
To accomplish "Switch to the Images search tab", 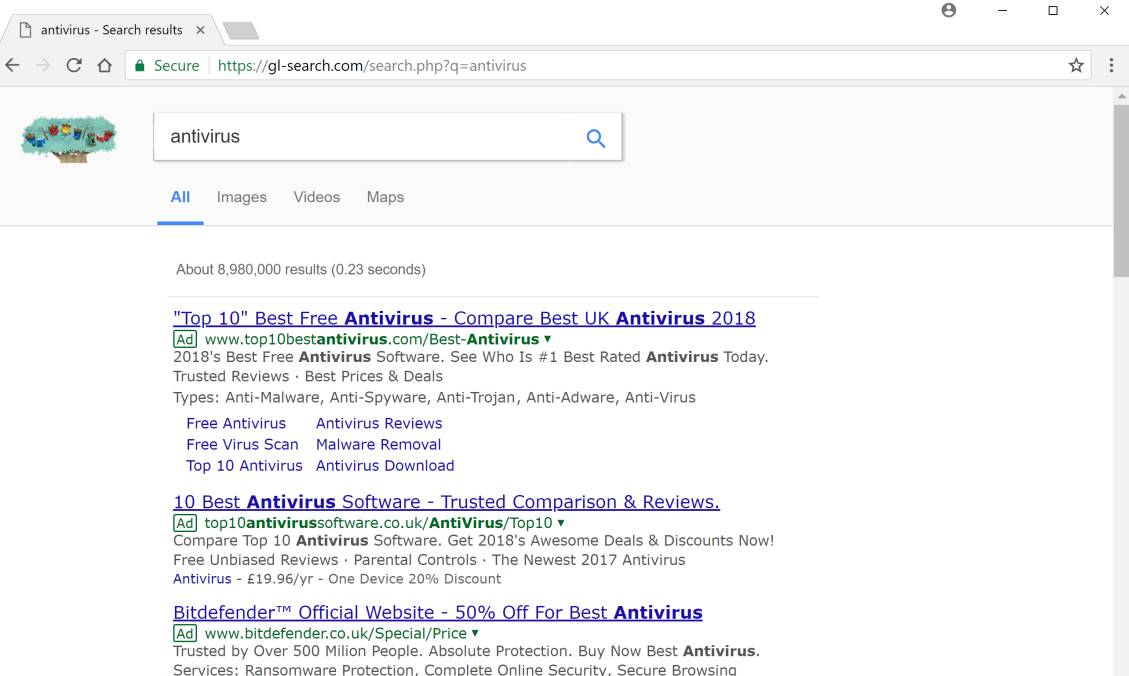I will tap(242, 197).
